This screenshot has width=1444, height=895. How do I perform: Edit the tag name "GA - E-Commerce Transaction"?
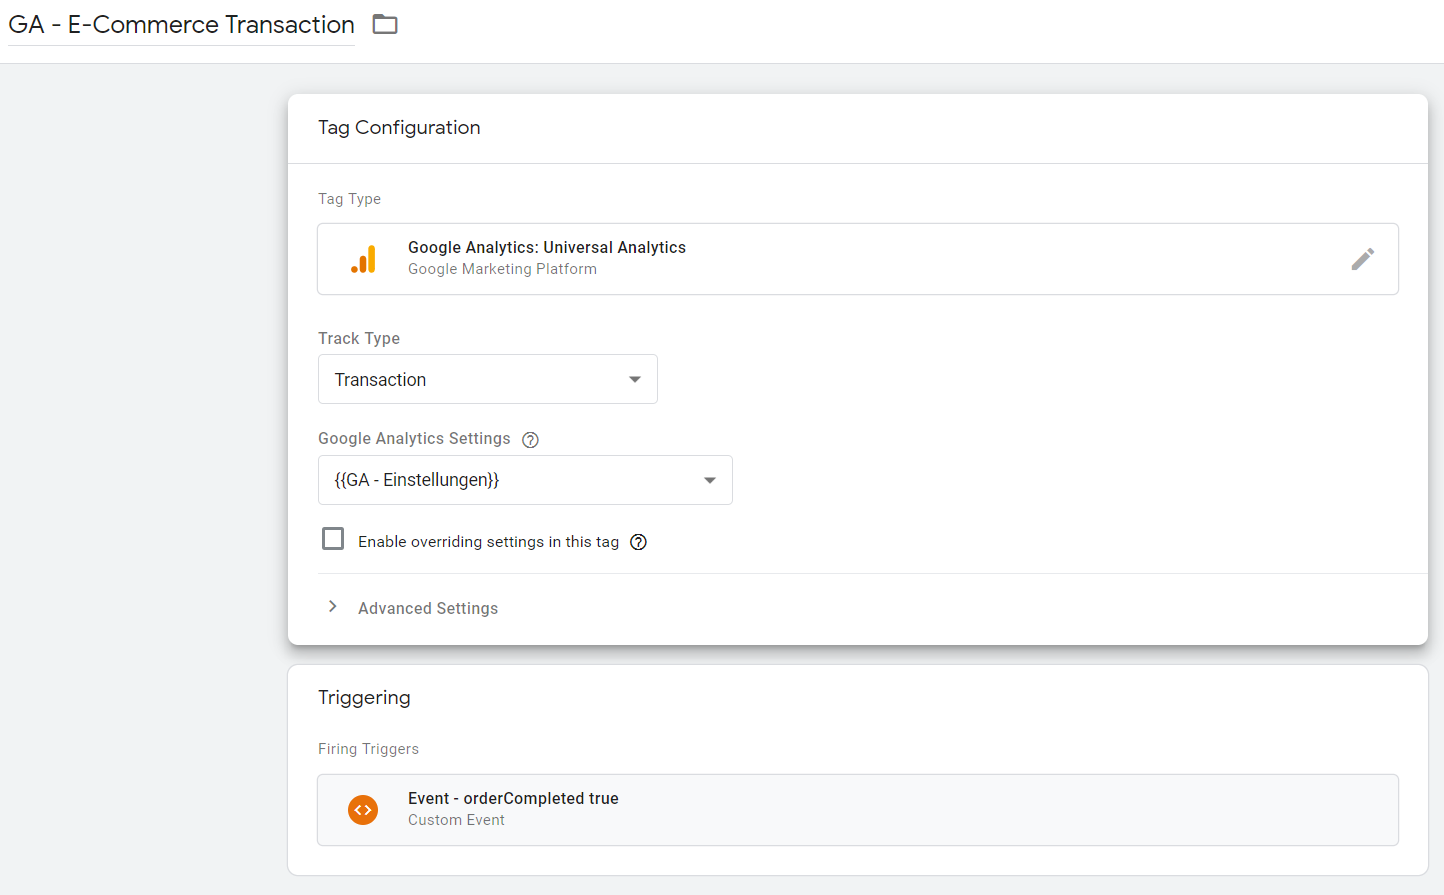180,24
